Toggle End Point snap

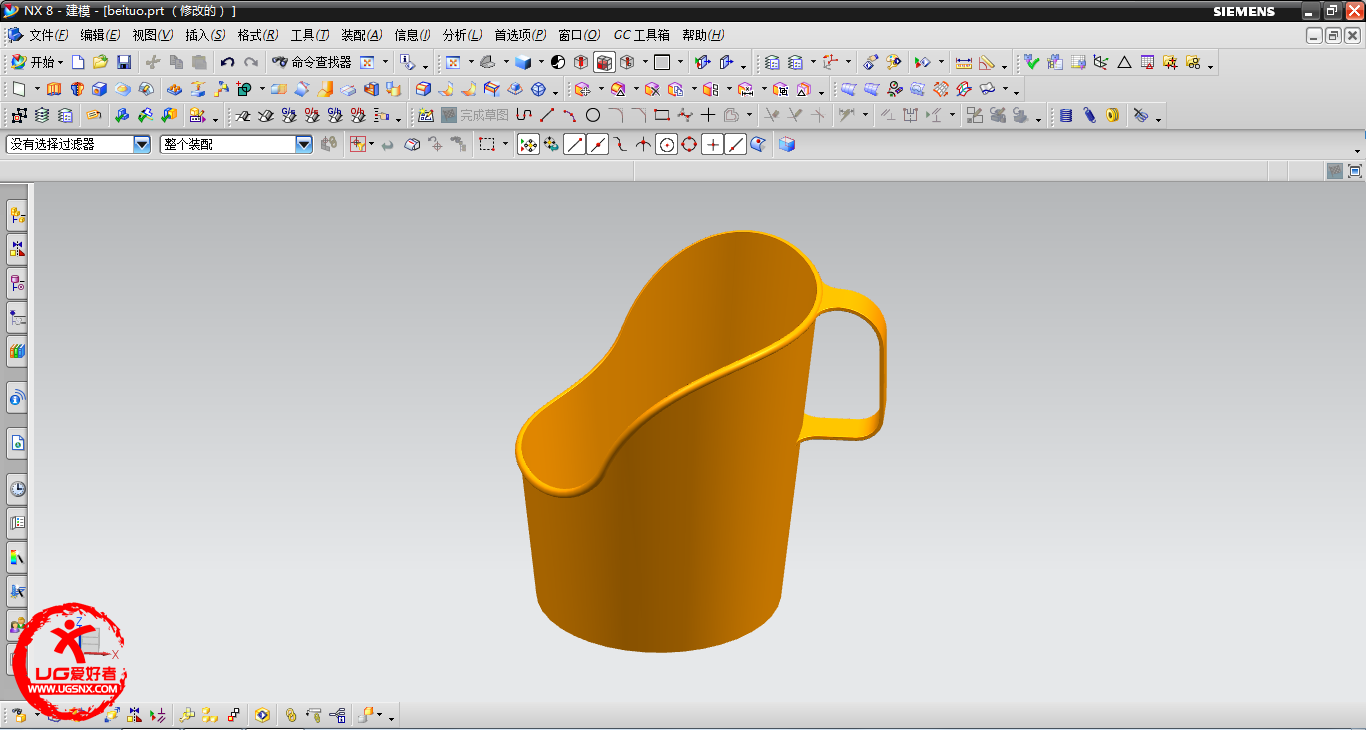(574, 144)
